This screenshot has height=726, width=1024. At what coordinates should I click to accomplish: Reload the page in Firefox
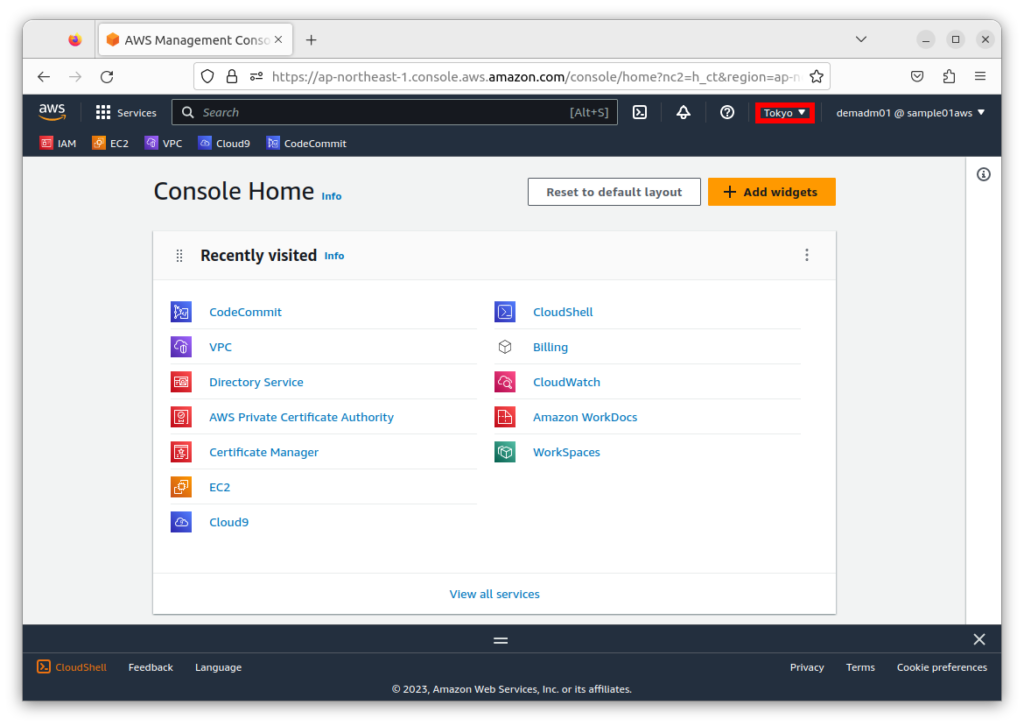coord(107,76)
